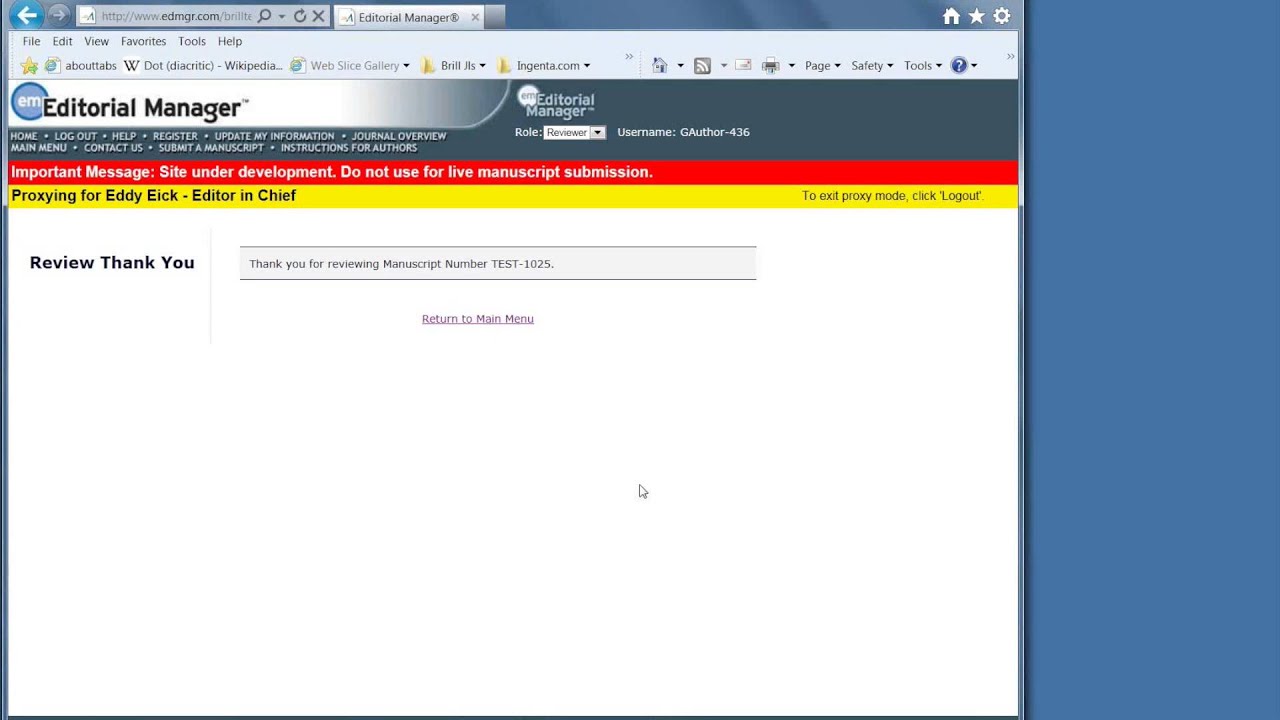Open Favorites star icon at top right

[977, 16]
